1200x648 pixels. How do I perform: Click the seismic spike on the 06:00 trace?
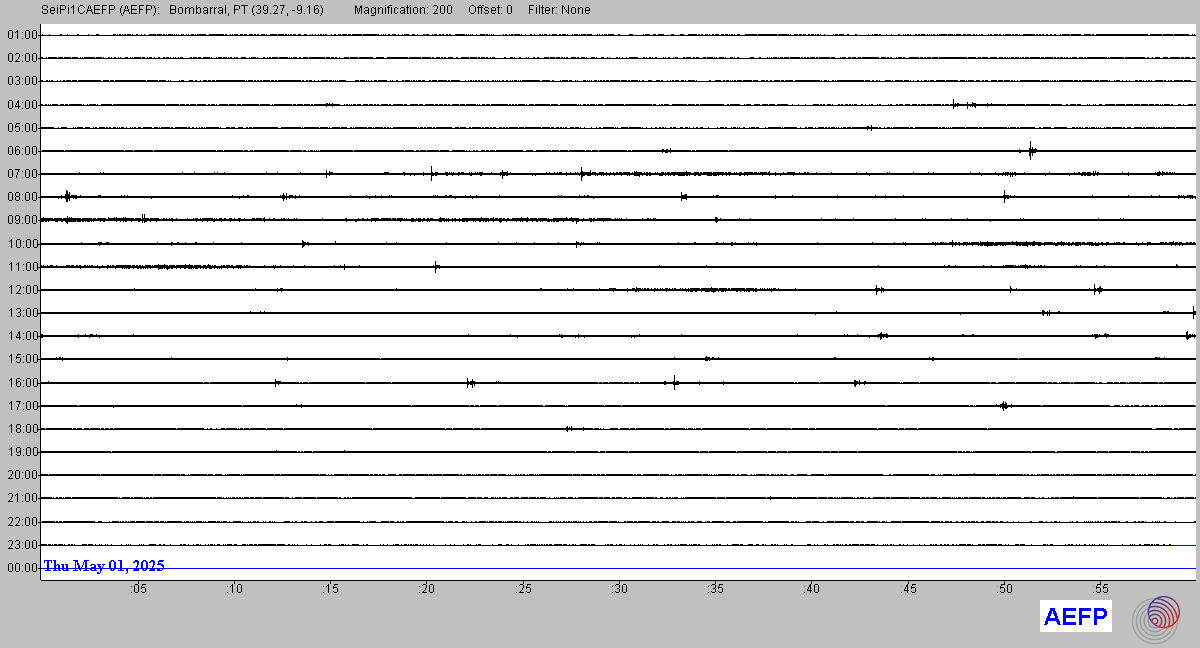pos(1031,151)
